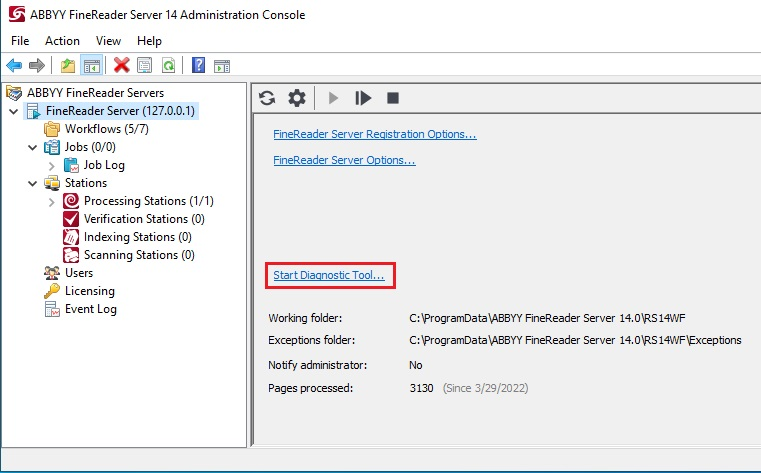Screen dimensions: 761x473
Task: Click the Workflows folder icon
Action: (x=52, y=129)
